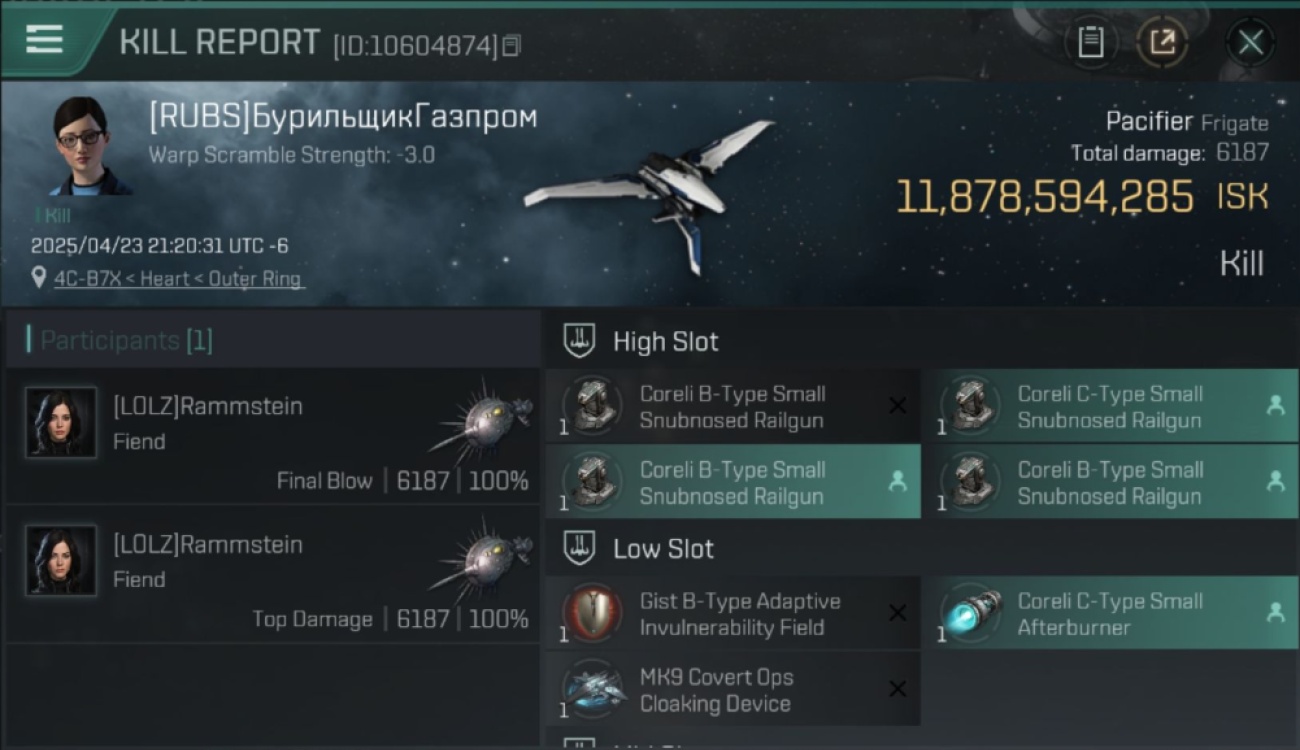Copy the kill report ID icon

click(511, 45)
